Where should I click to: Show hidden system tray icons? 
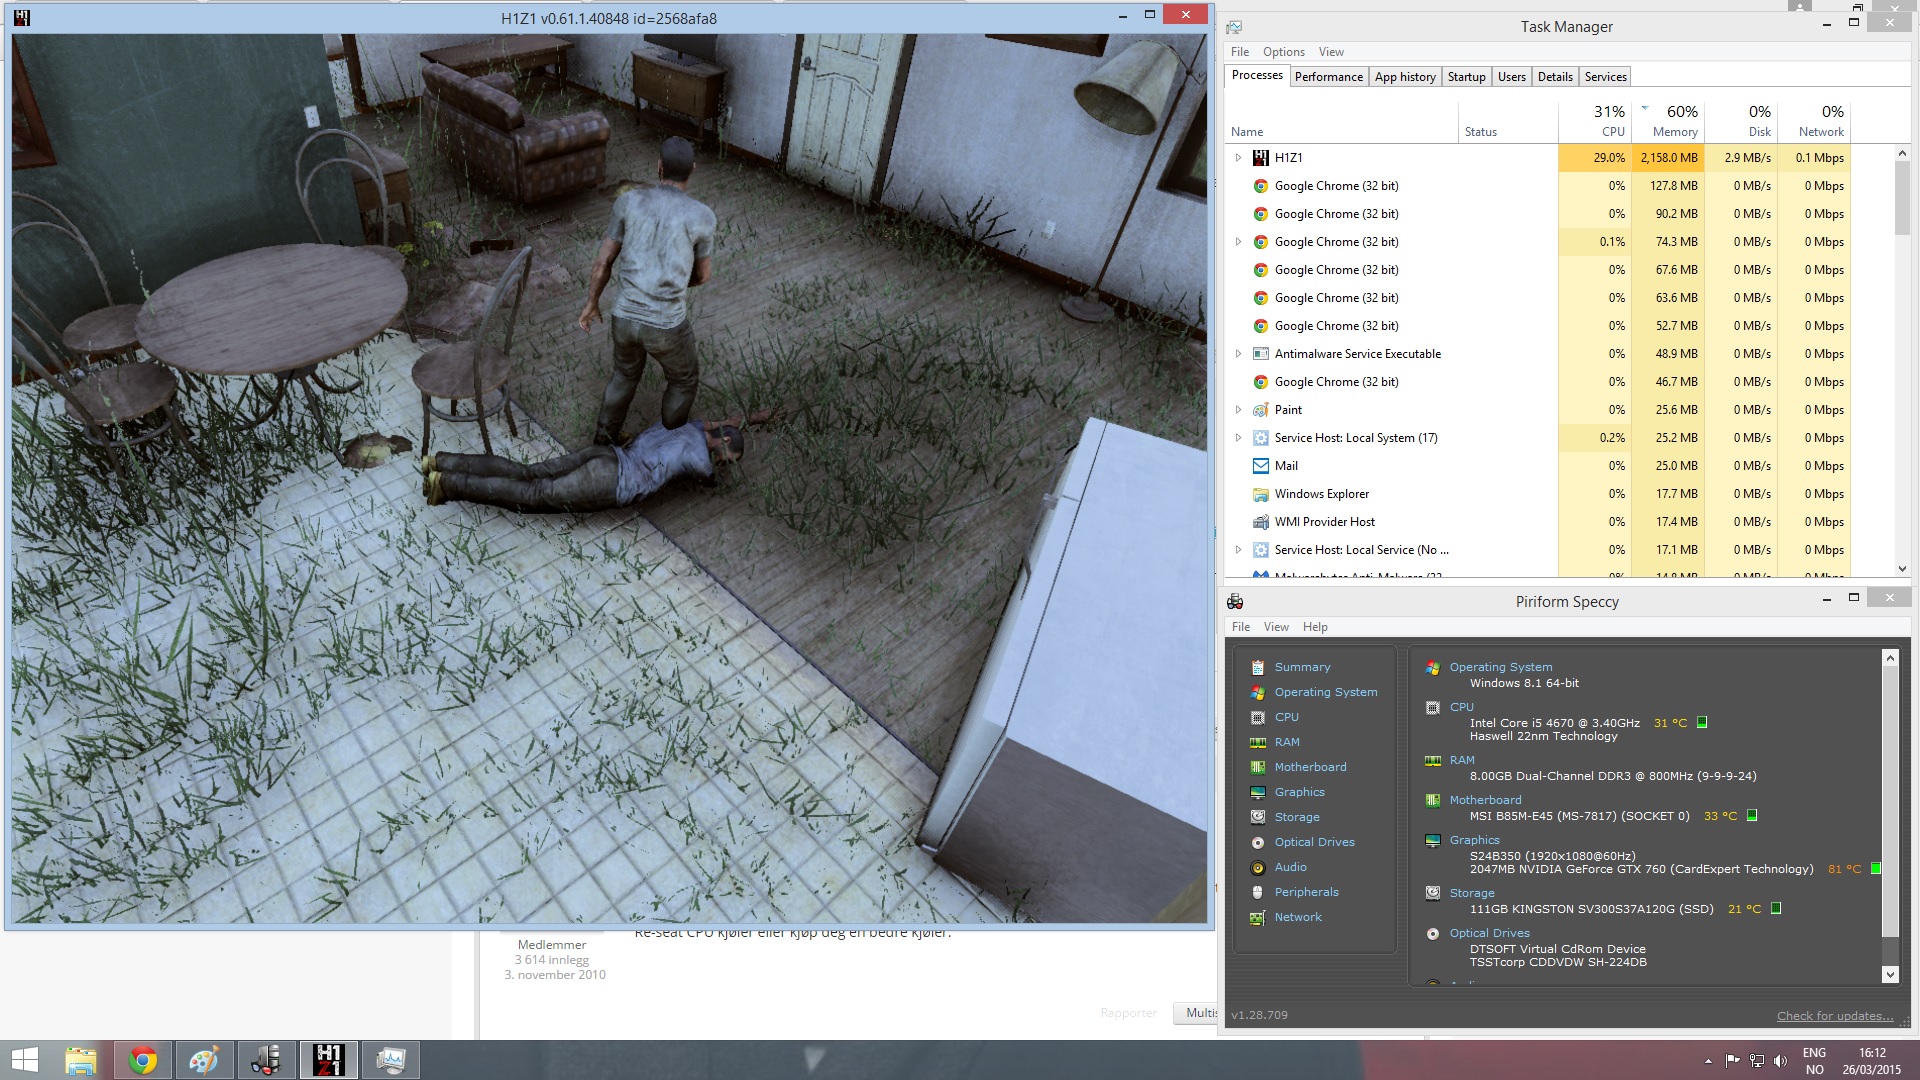(1708, 1061)
